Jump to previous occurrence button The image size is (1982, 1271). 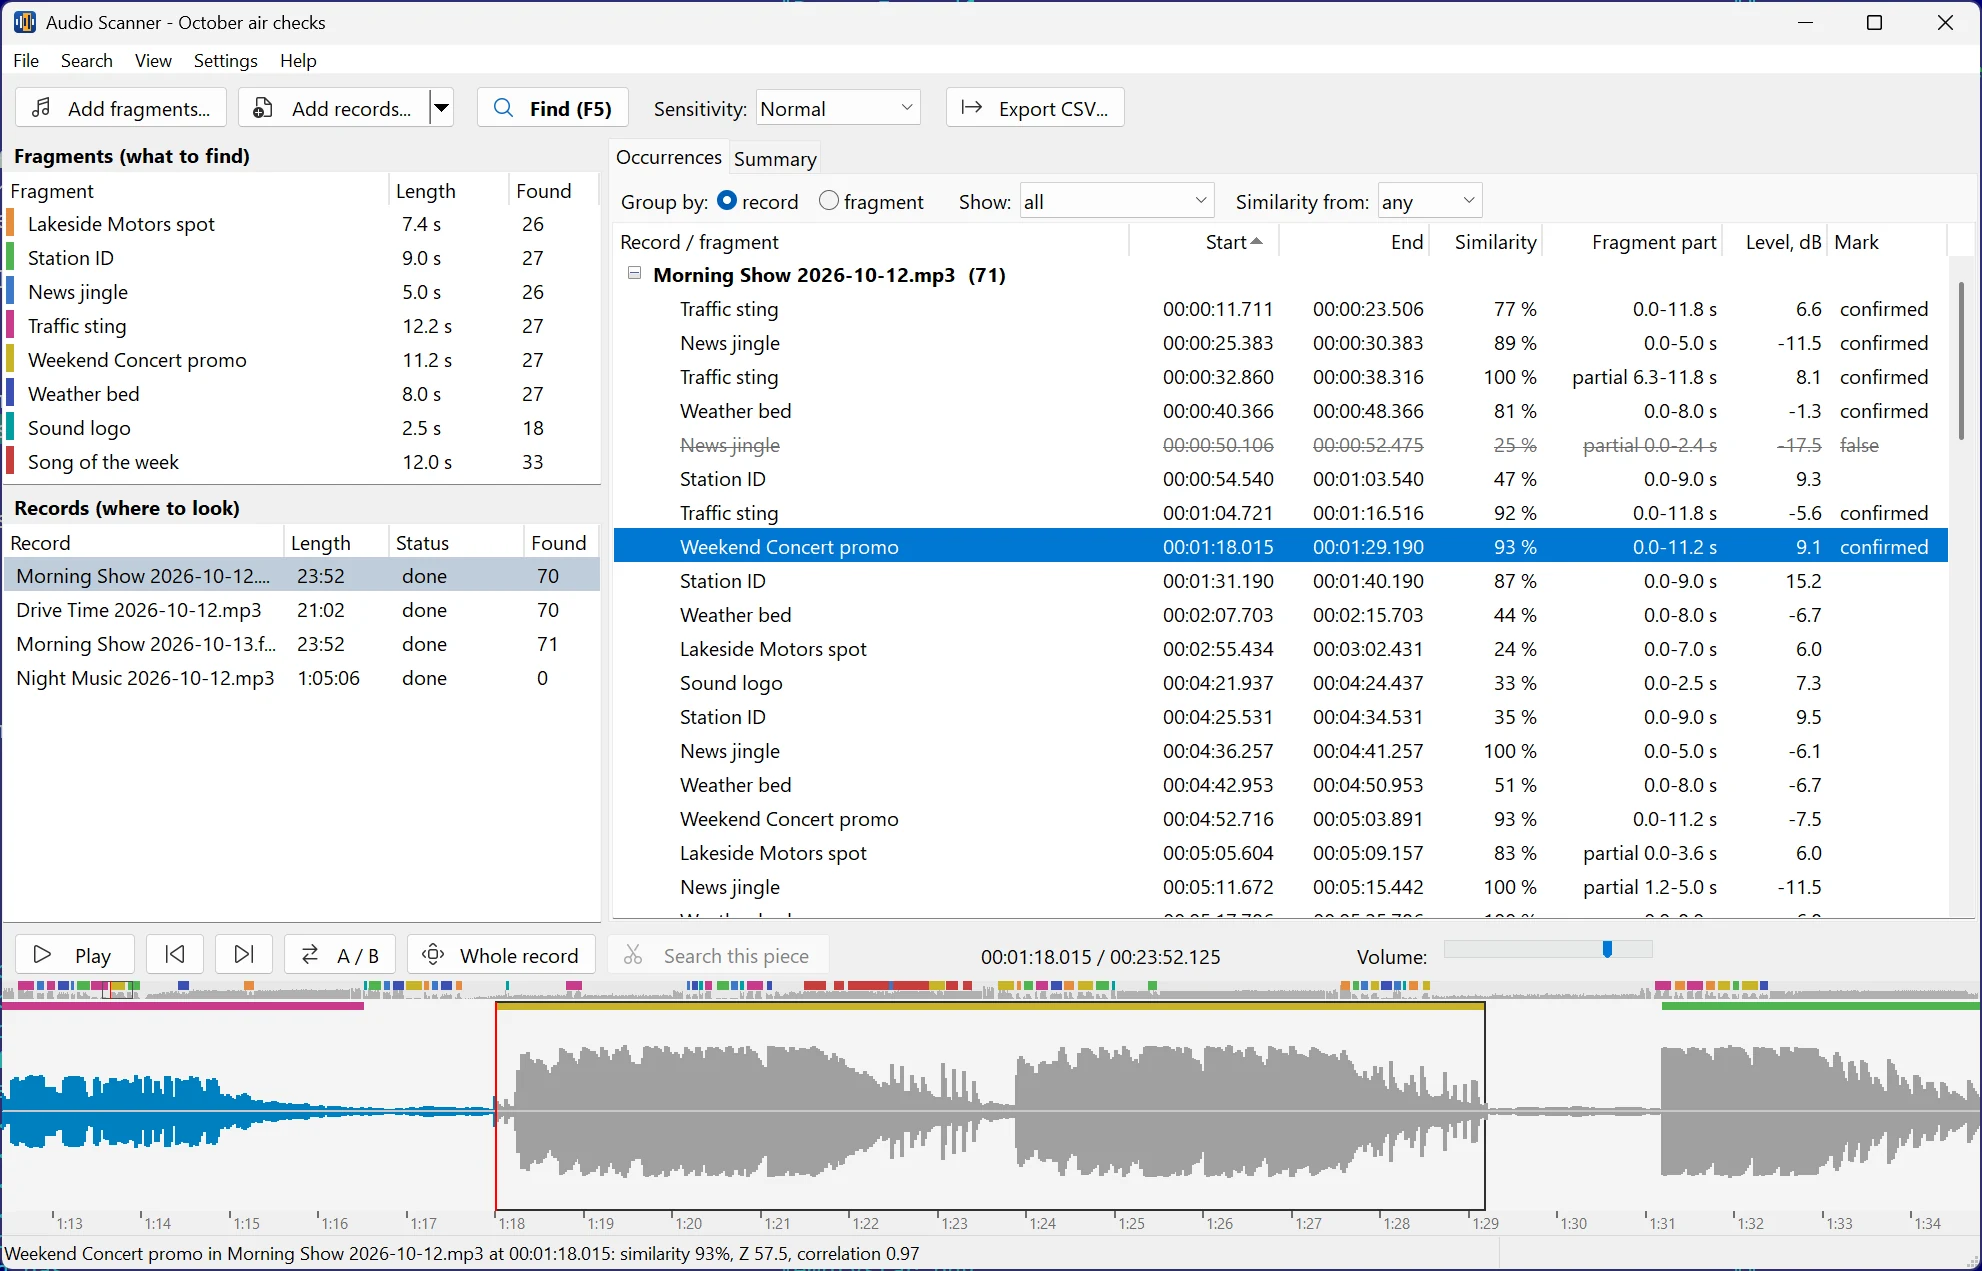[175, 954]
